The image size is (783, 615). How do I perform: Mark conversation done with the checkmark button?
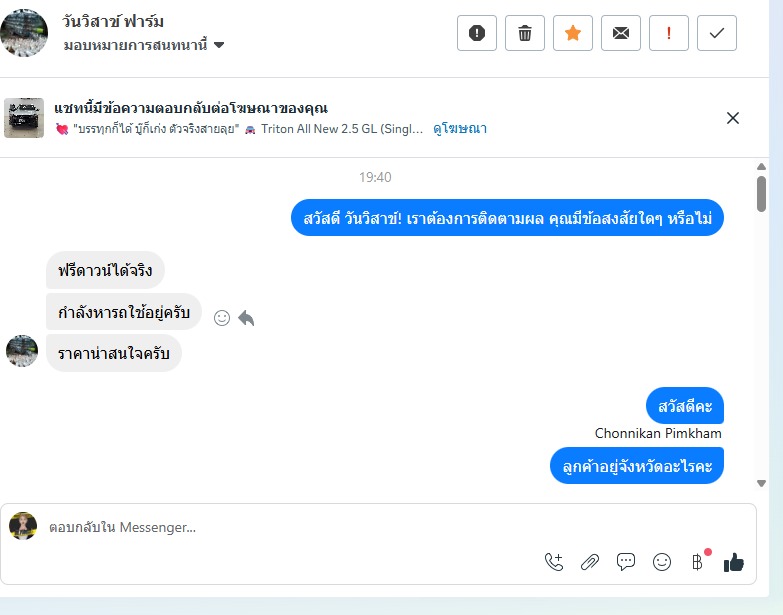(717, 33)
